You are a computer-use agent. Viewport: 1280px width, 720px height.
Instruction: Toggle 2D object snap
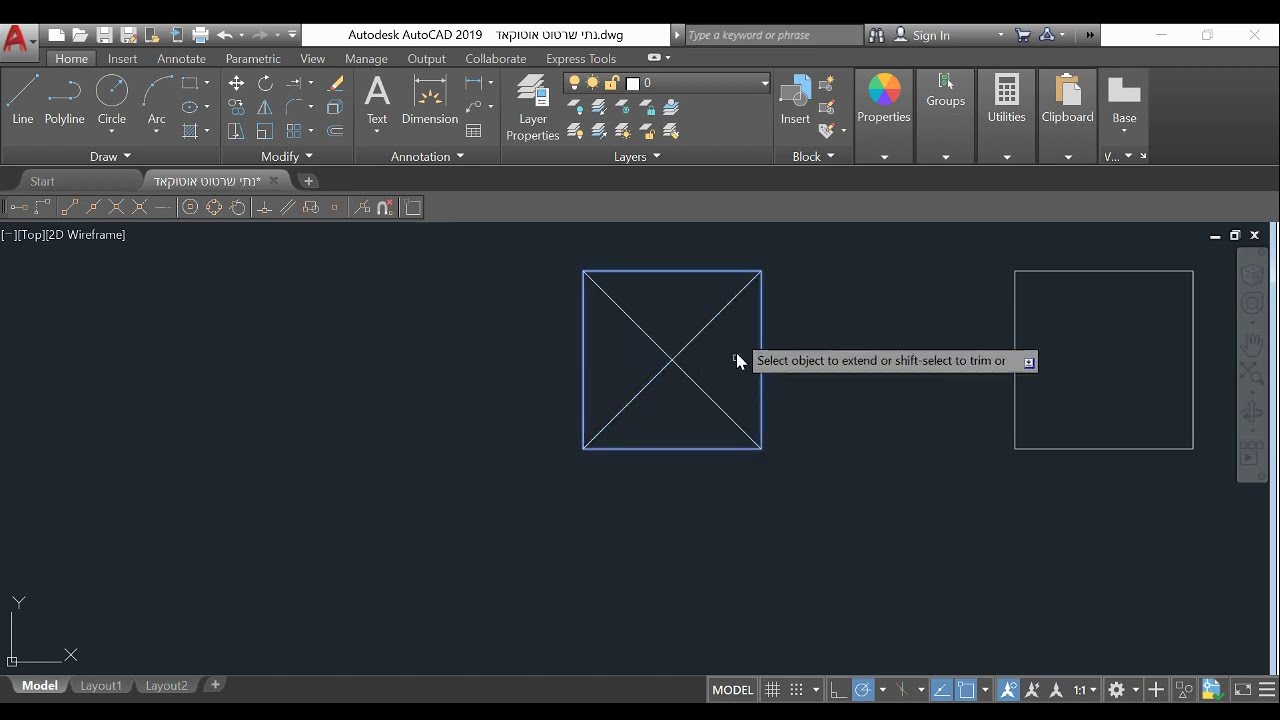click(966, 690)
